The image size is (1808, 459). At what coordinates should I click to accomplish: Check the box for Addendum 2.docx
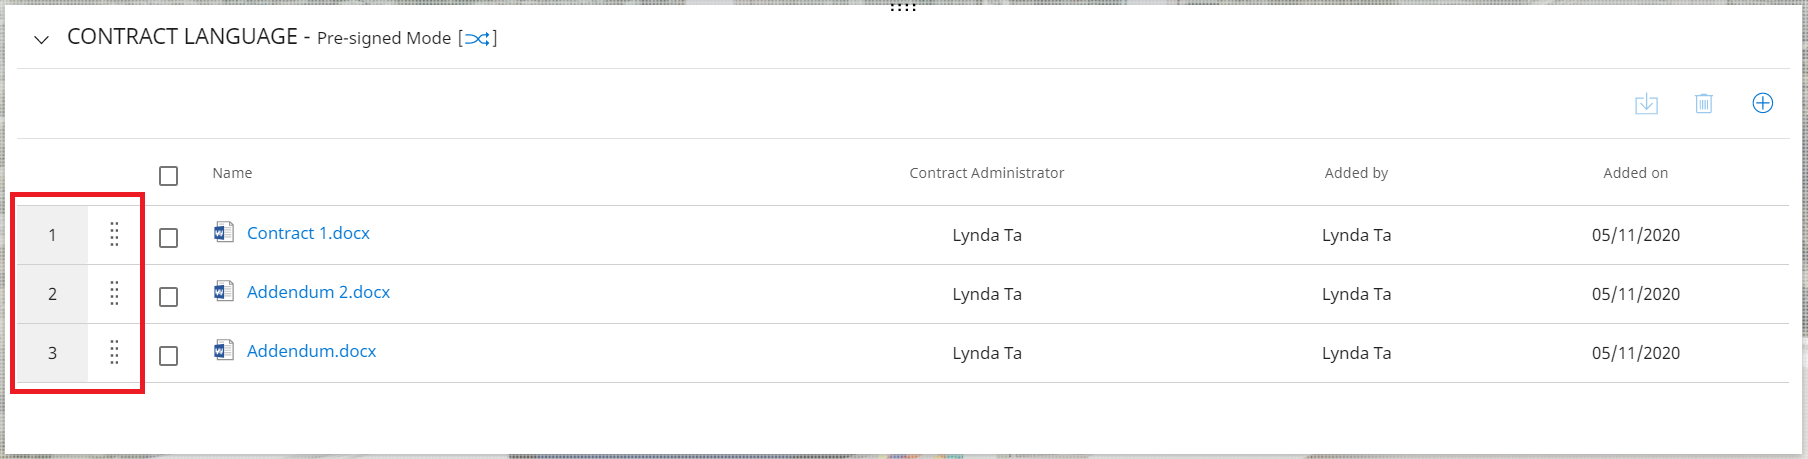point(169,297)
